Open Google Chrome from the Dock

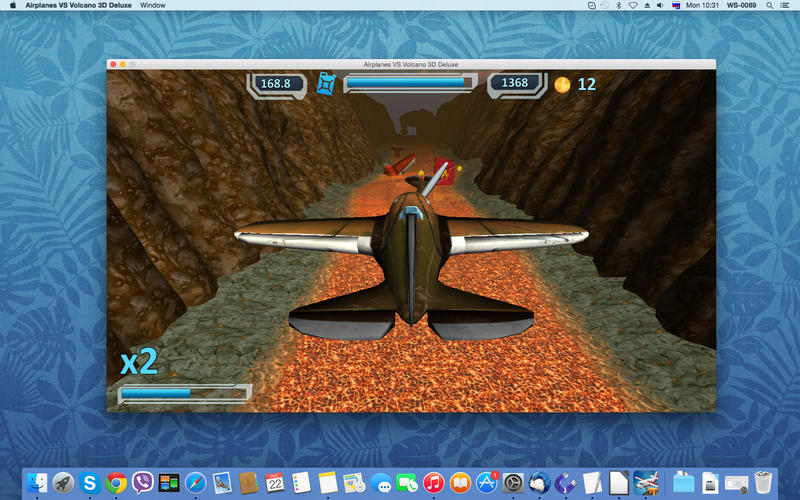point(116,483)
